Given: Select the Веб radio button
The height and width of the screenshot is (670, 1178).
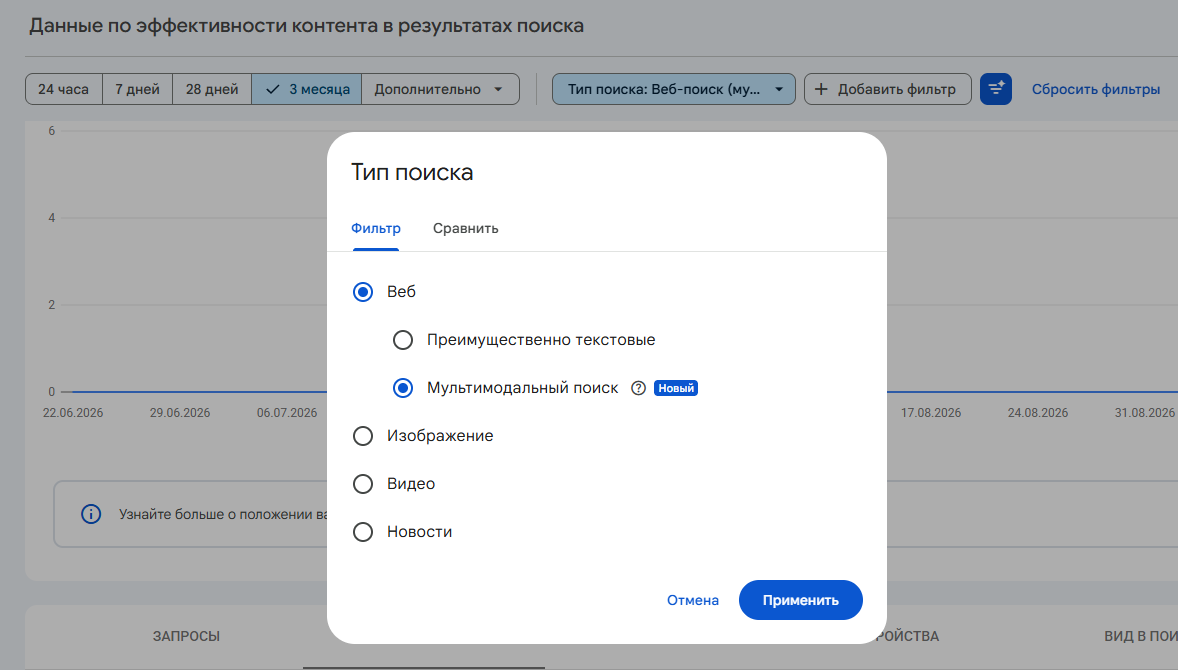Looking at the screenshot, I should [x=363, y=292].
